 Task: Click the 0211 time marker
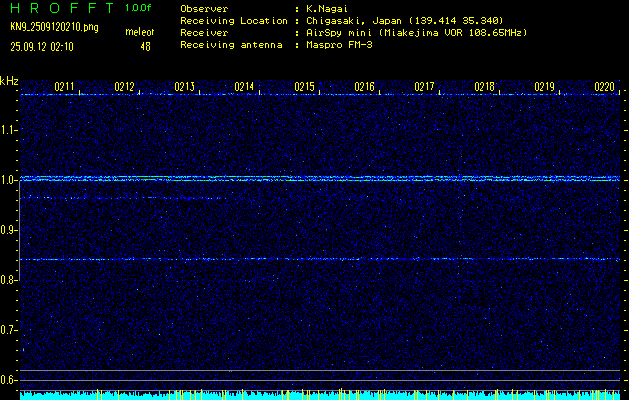(x=64, y=87)
